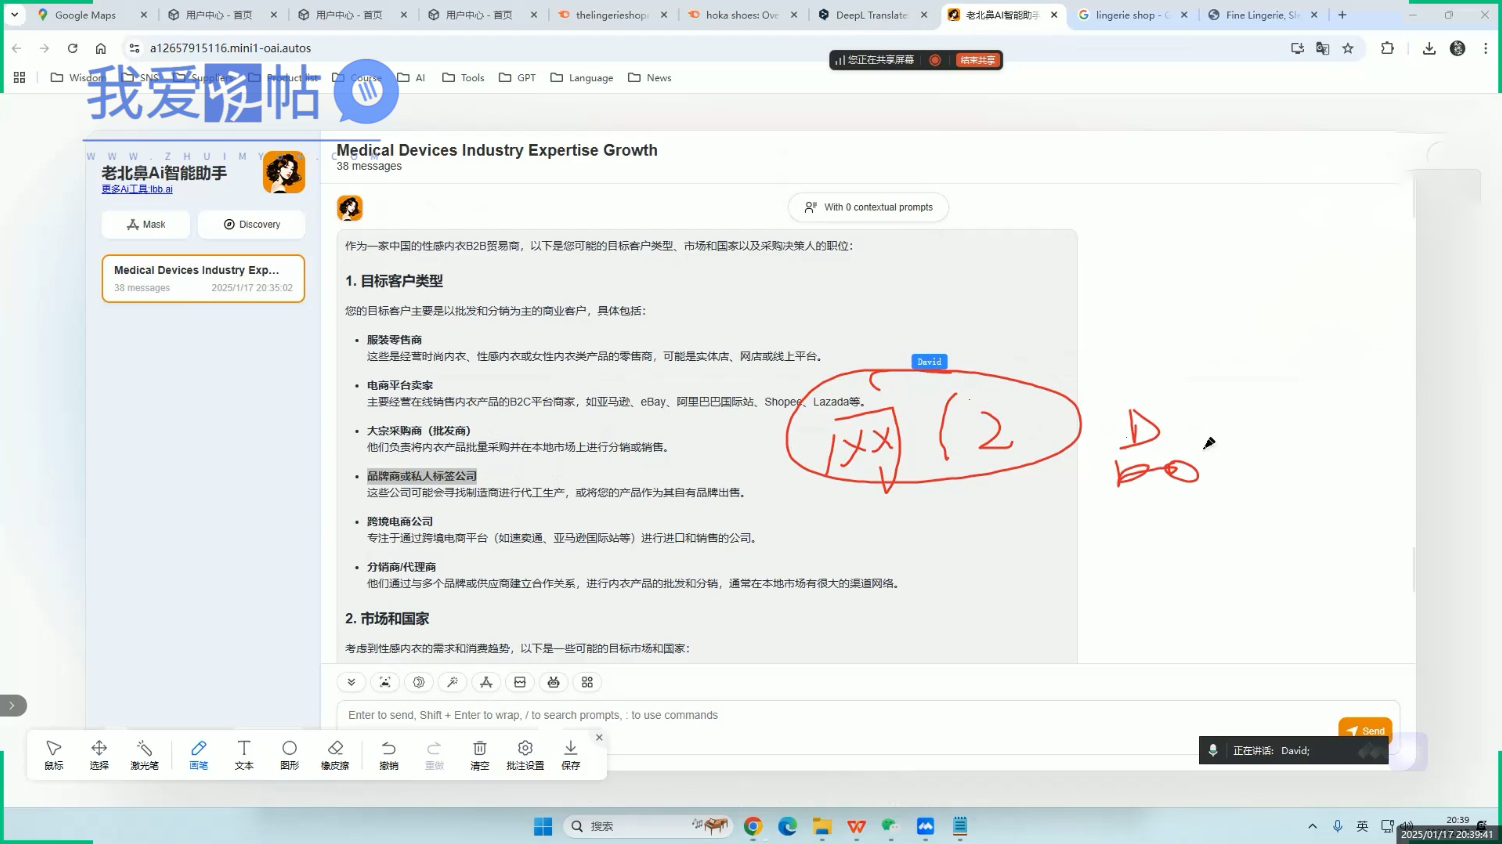Send the chat message
The height and width of the screenshot is (844, 1502).
click(x=1365, y=730)
